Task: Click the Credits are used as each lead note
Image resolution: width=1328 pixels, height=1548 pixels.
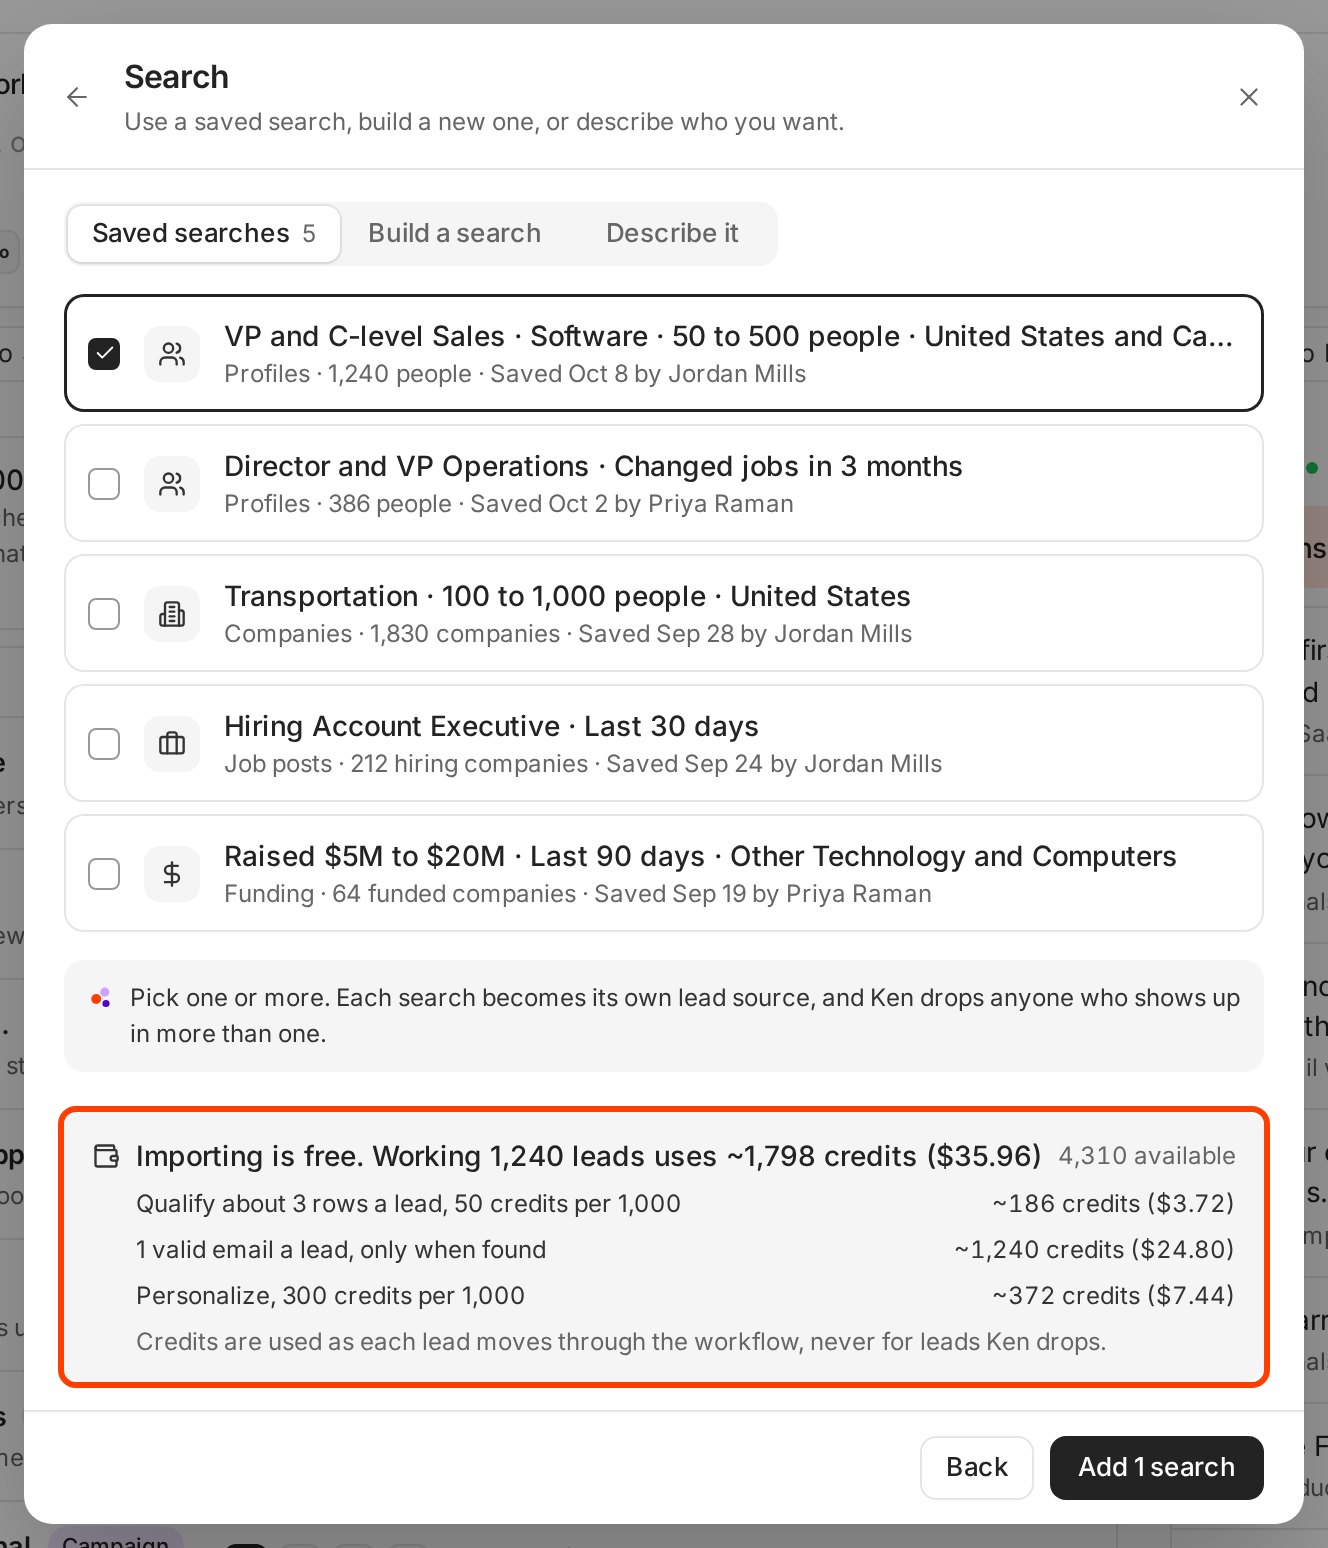Action: pyautogui.click(x=621, y=1342)
